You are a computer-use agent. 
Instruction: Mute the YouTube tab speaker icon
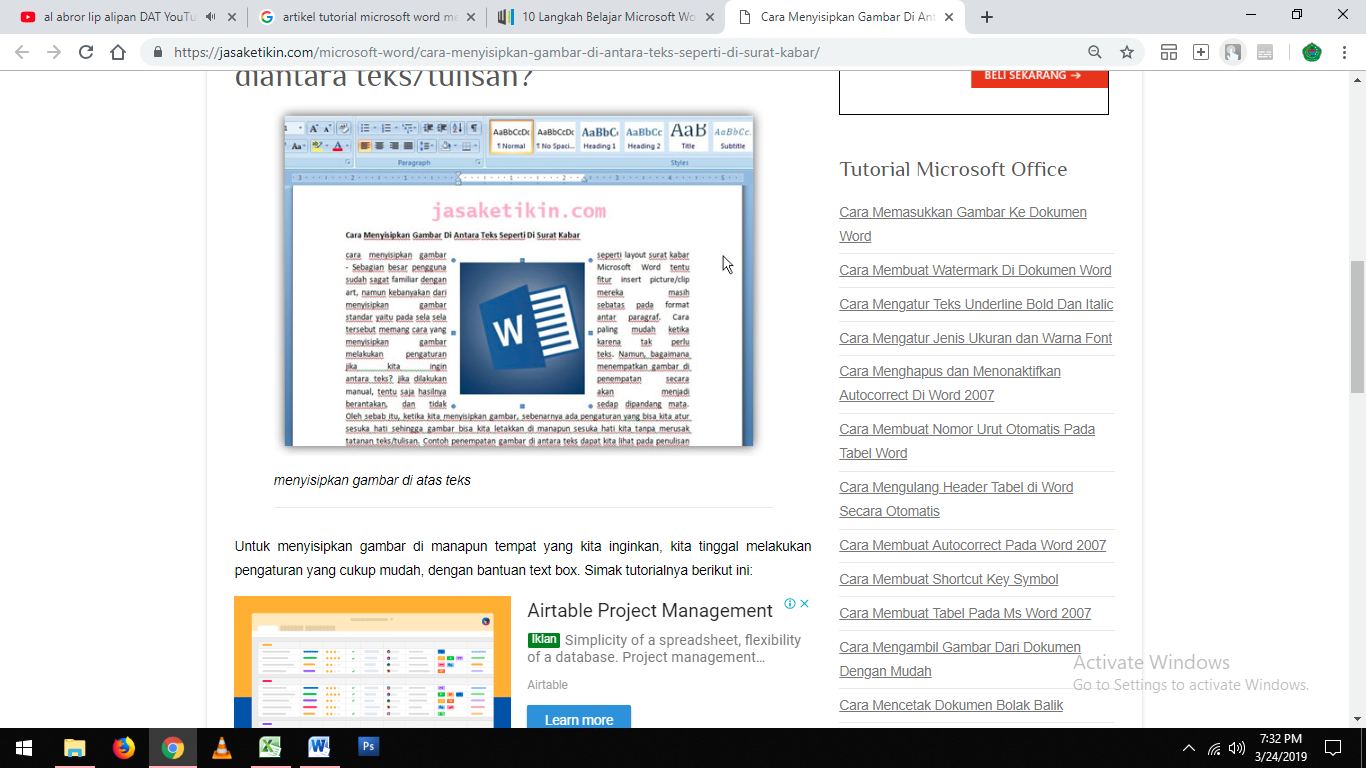(211, 17)
